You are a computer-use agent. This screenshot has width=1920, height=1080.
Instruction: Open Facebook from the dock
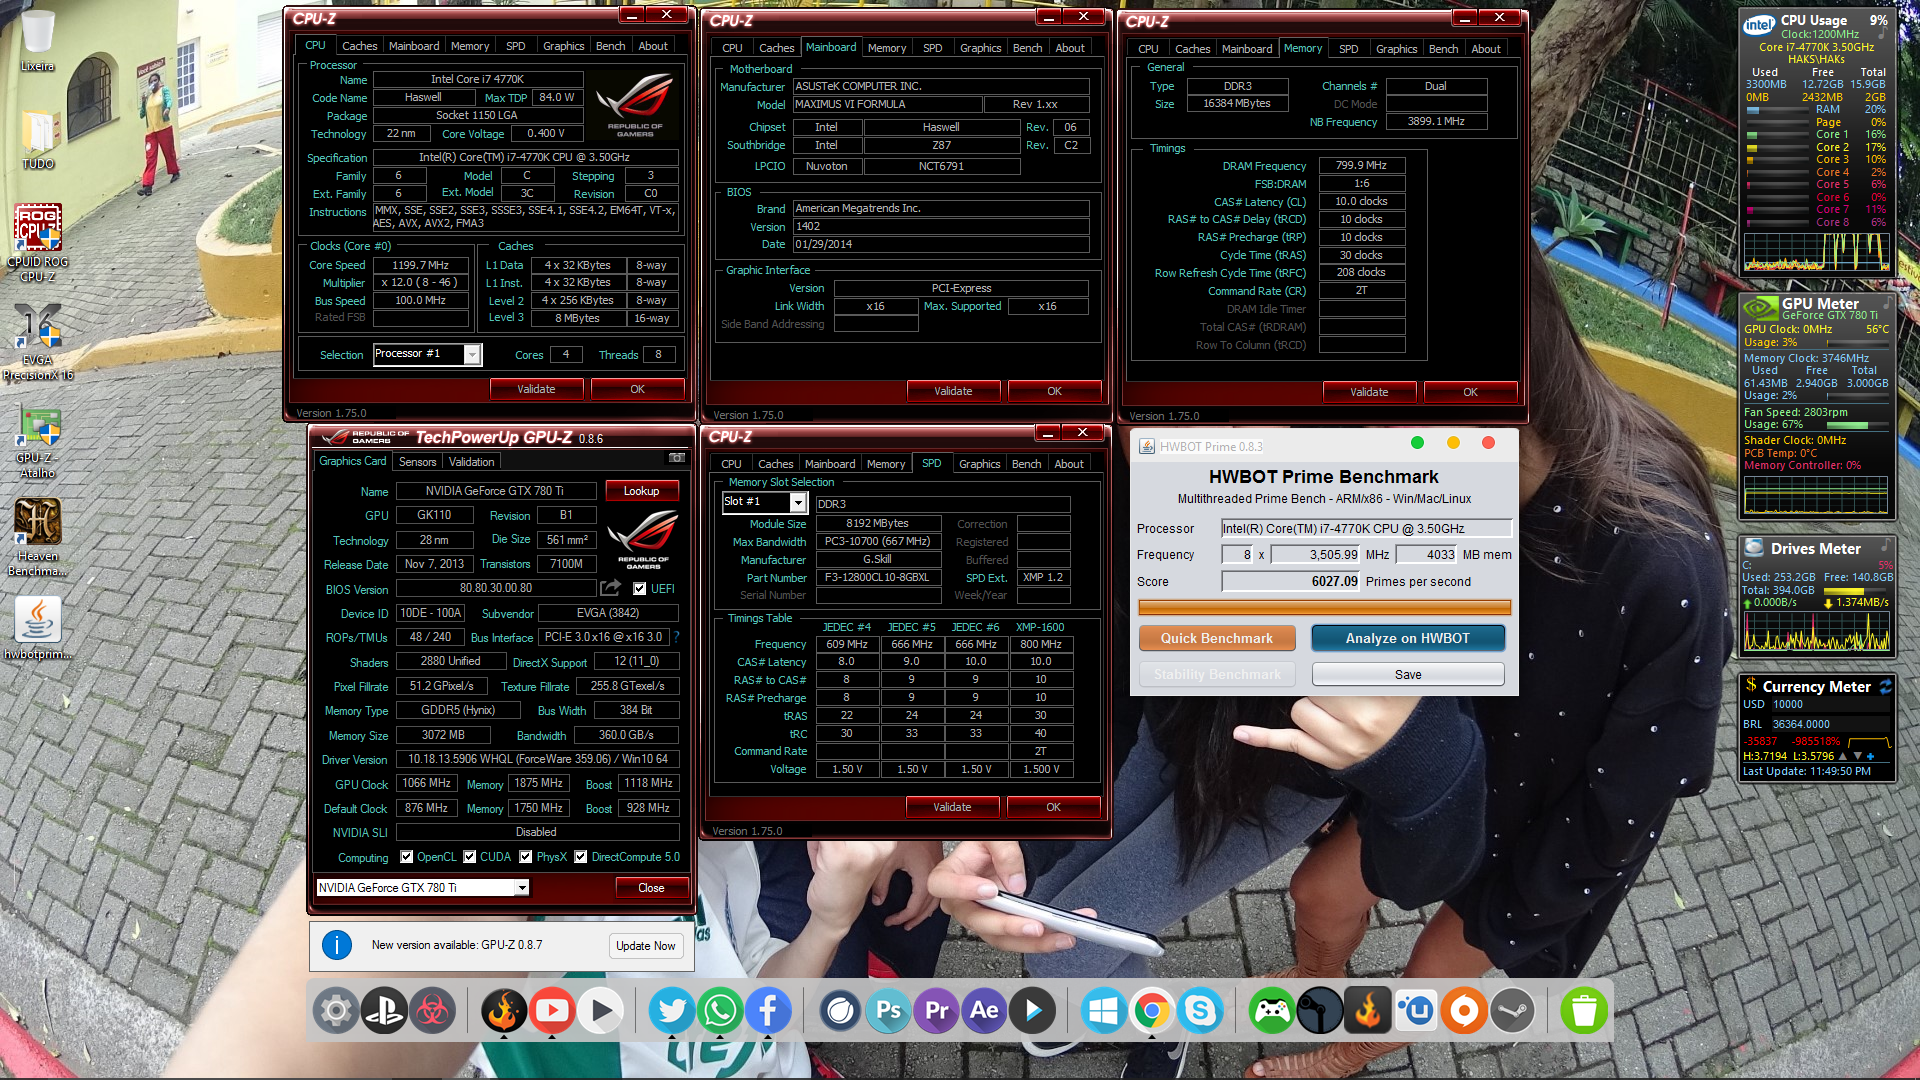(768, 1011)
